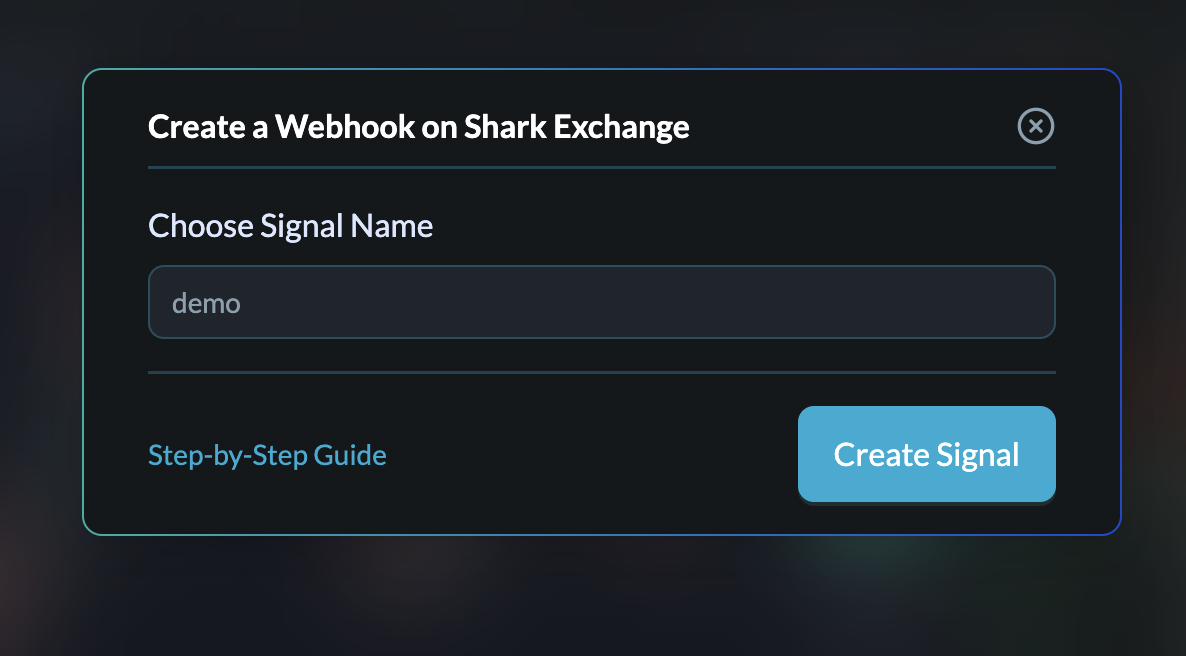Place cursor in the Choose Signal Name box

601,302
